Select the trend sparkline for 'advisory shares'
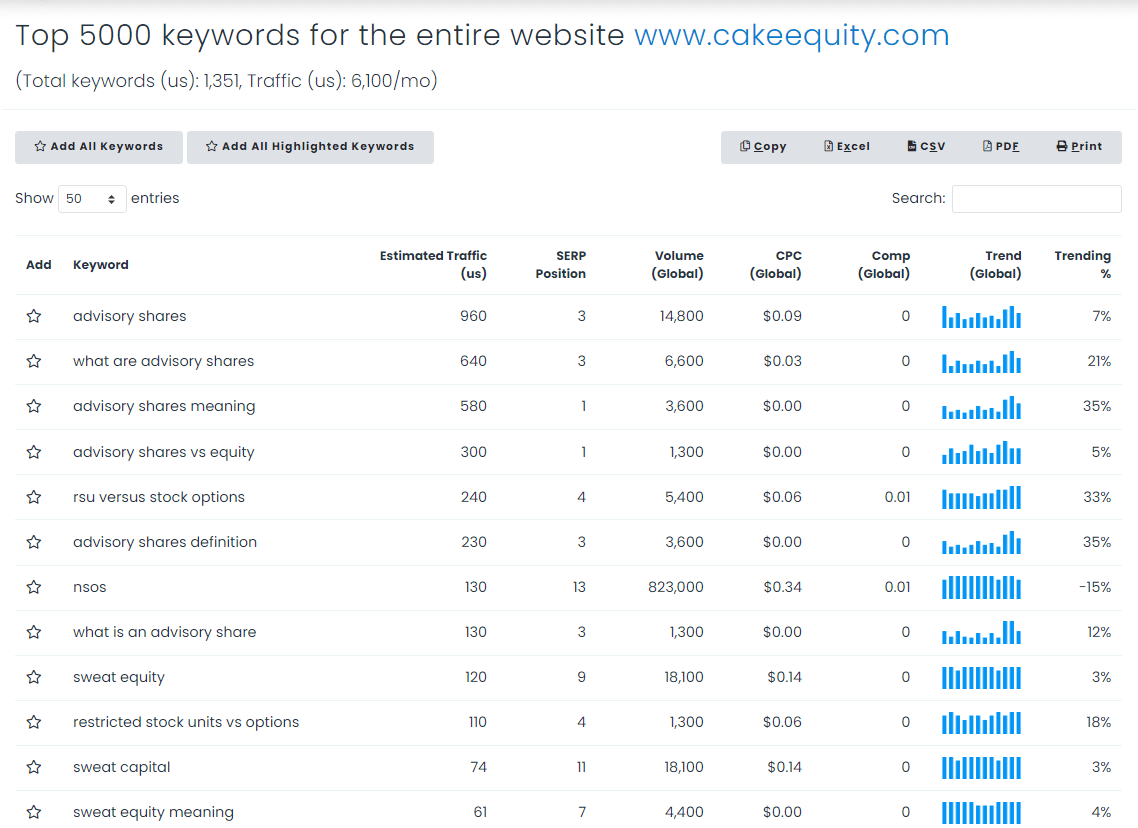The width and height of the screenshot is (1138, 828). tap(981, 316)
